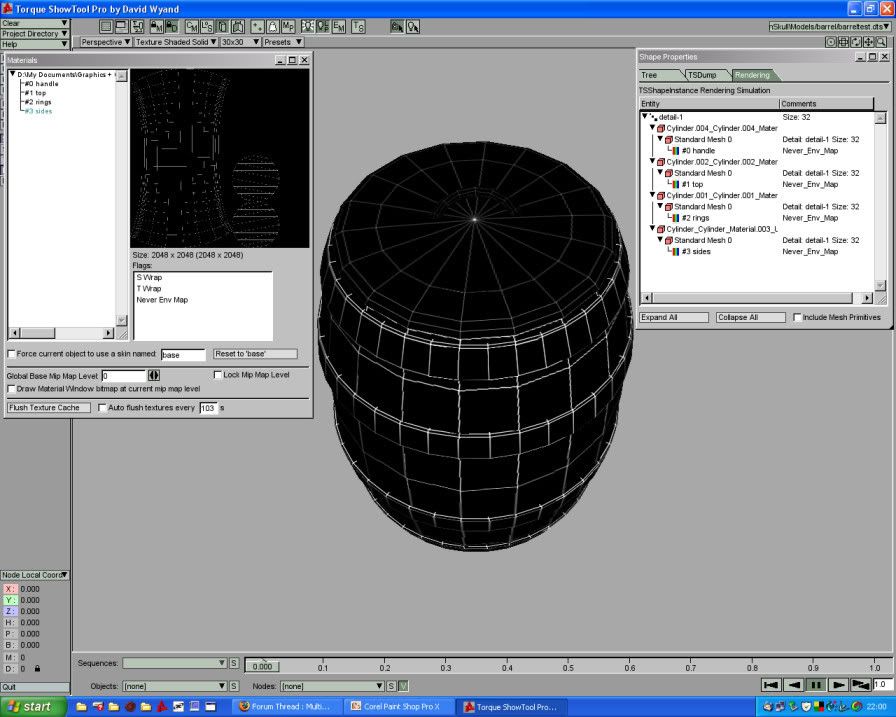Check Include Mesh Primitives option
The height and width of the screenshot is (717, 896).
point(797,318)
